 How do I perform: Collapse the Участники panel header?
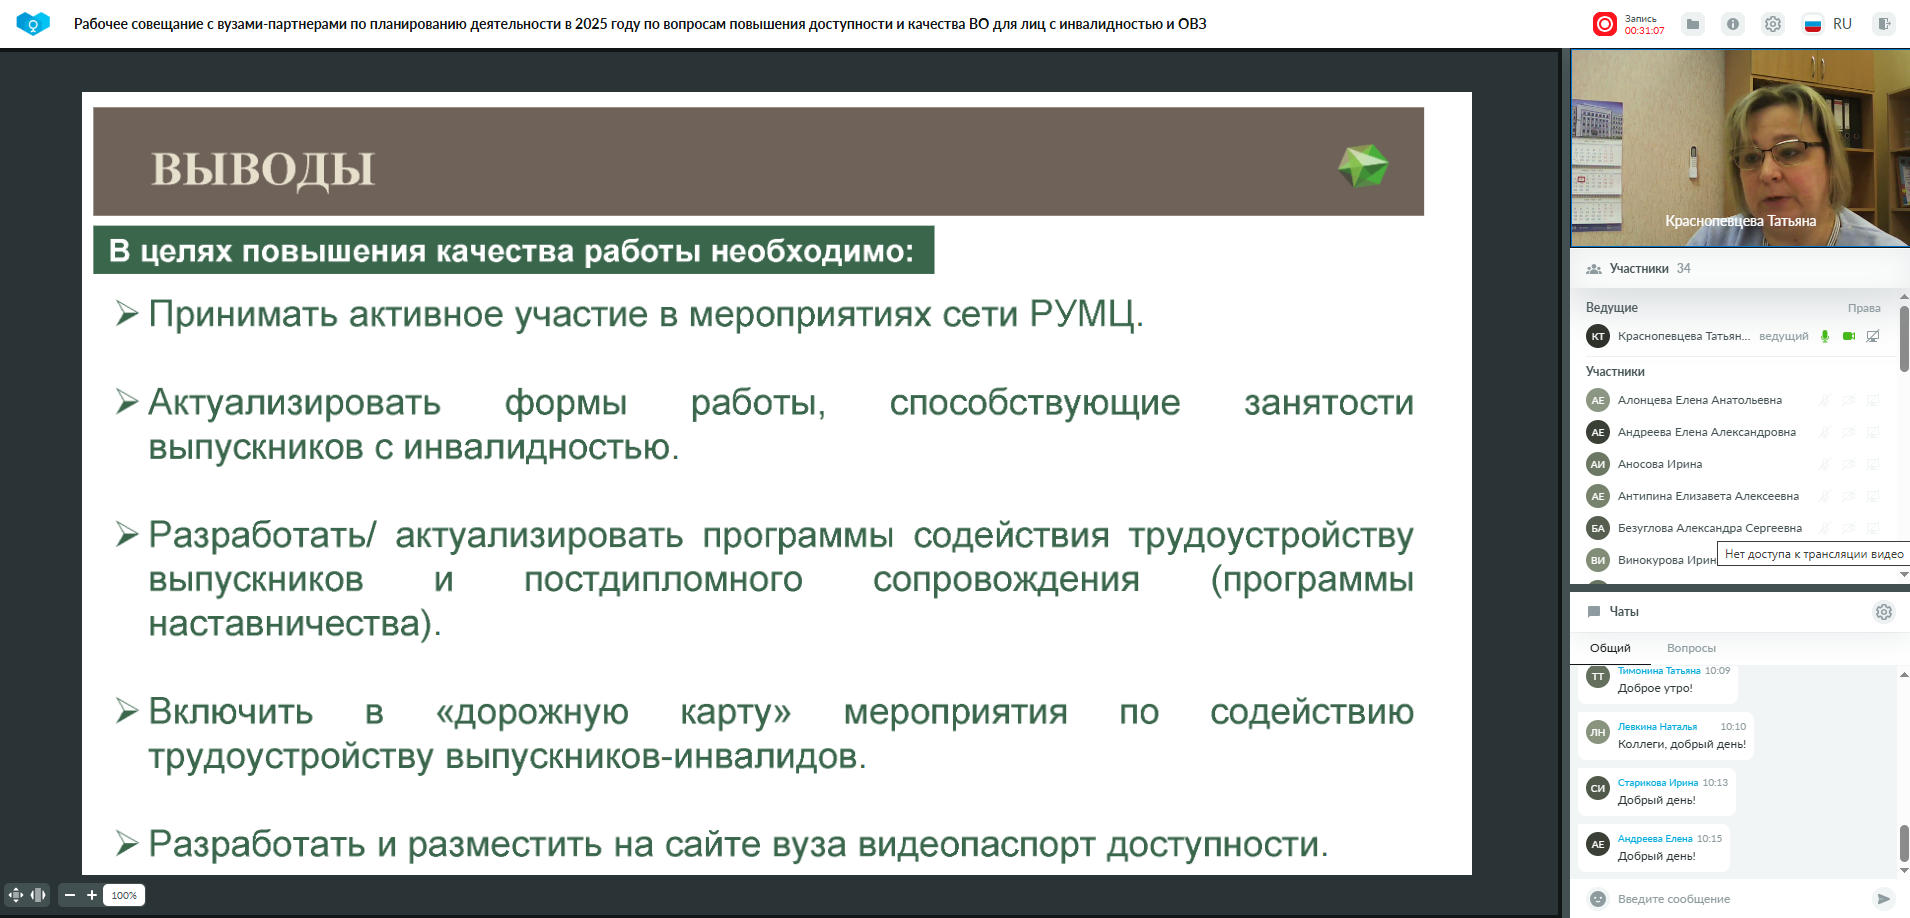click(1638, 268)
